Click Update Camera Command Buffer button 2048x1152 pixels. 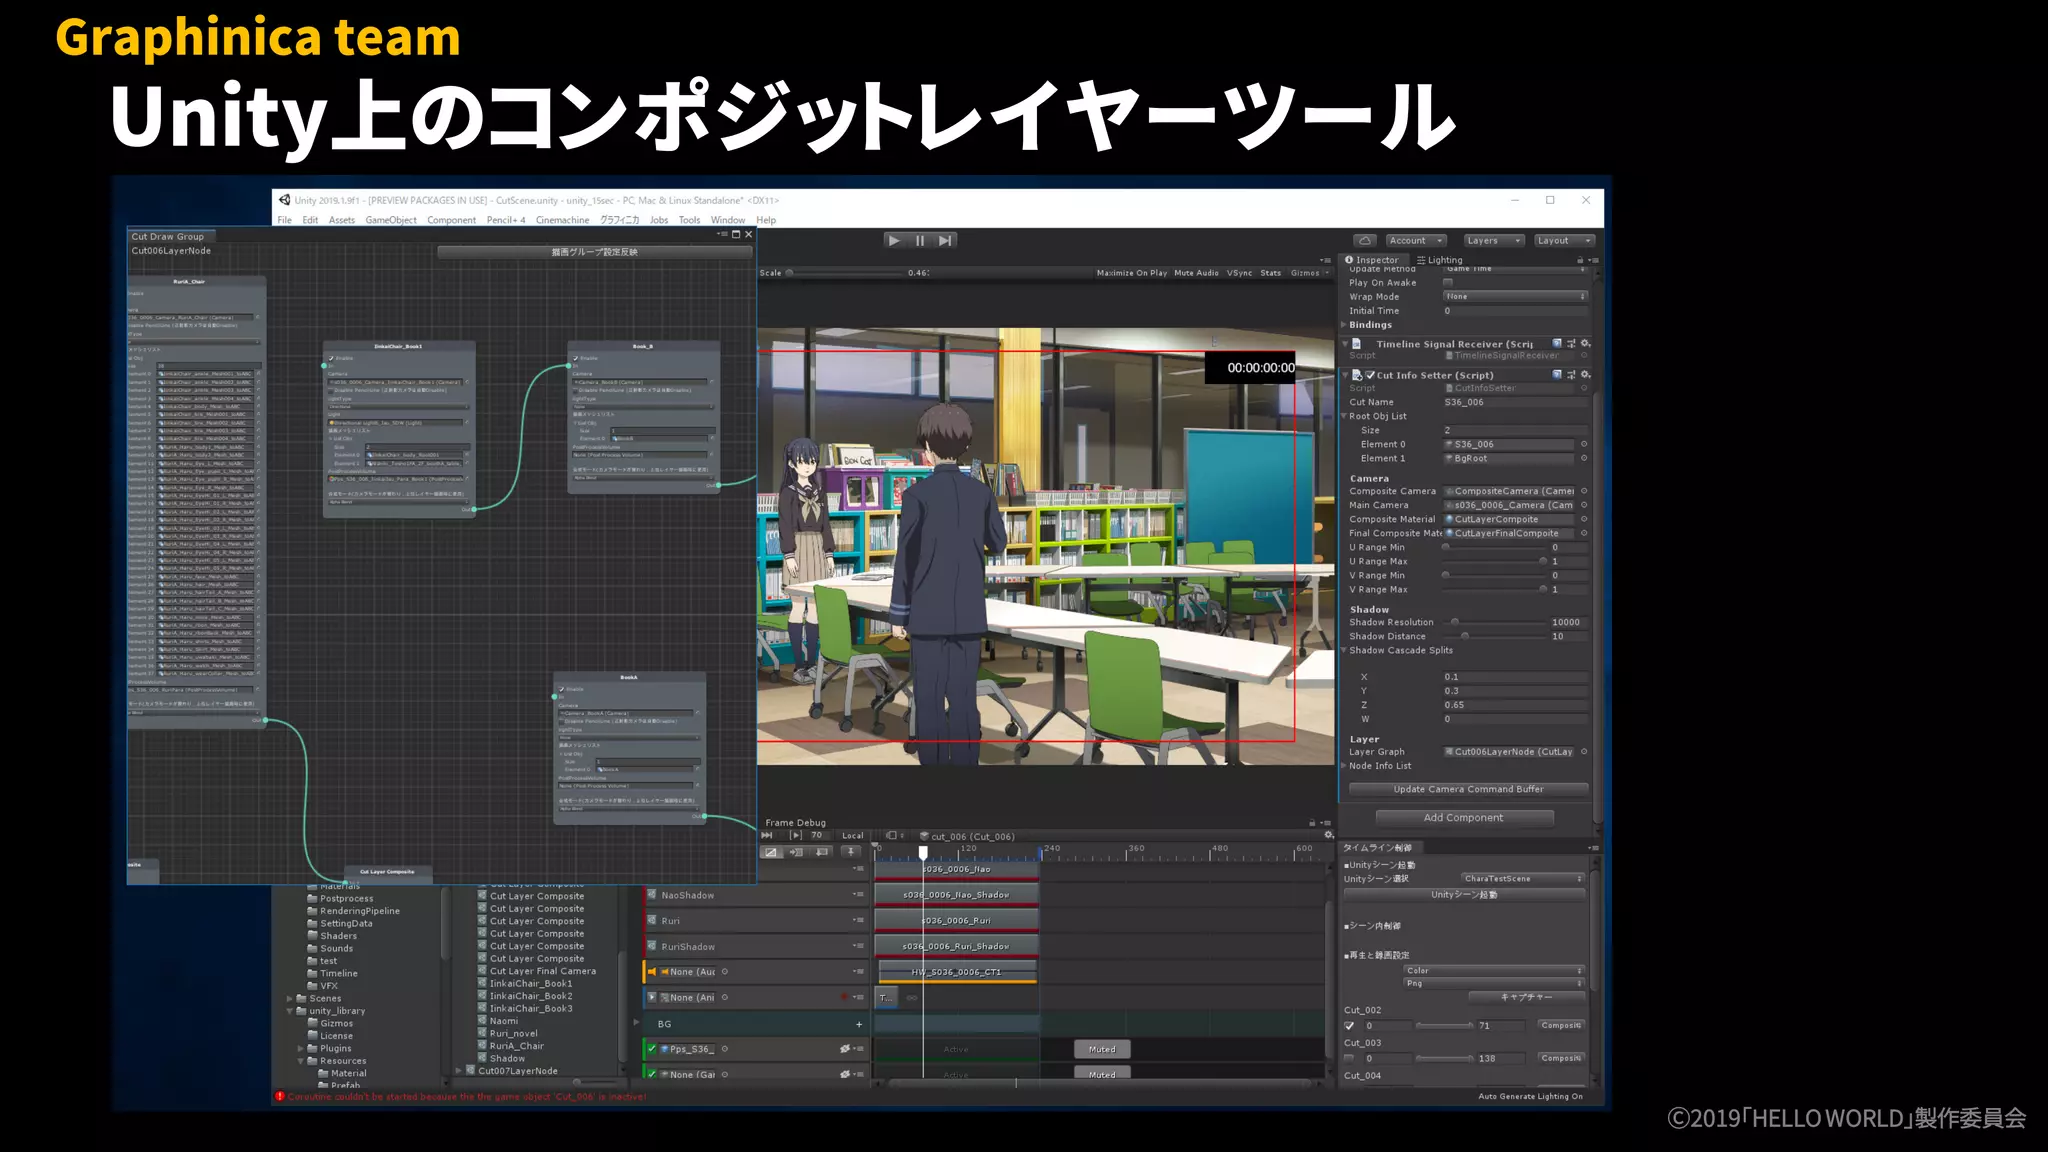pyautogui.click(x=1468, y=789)
